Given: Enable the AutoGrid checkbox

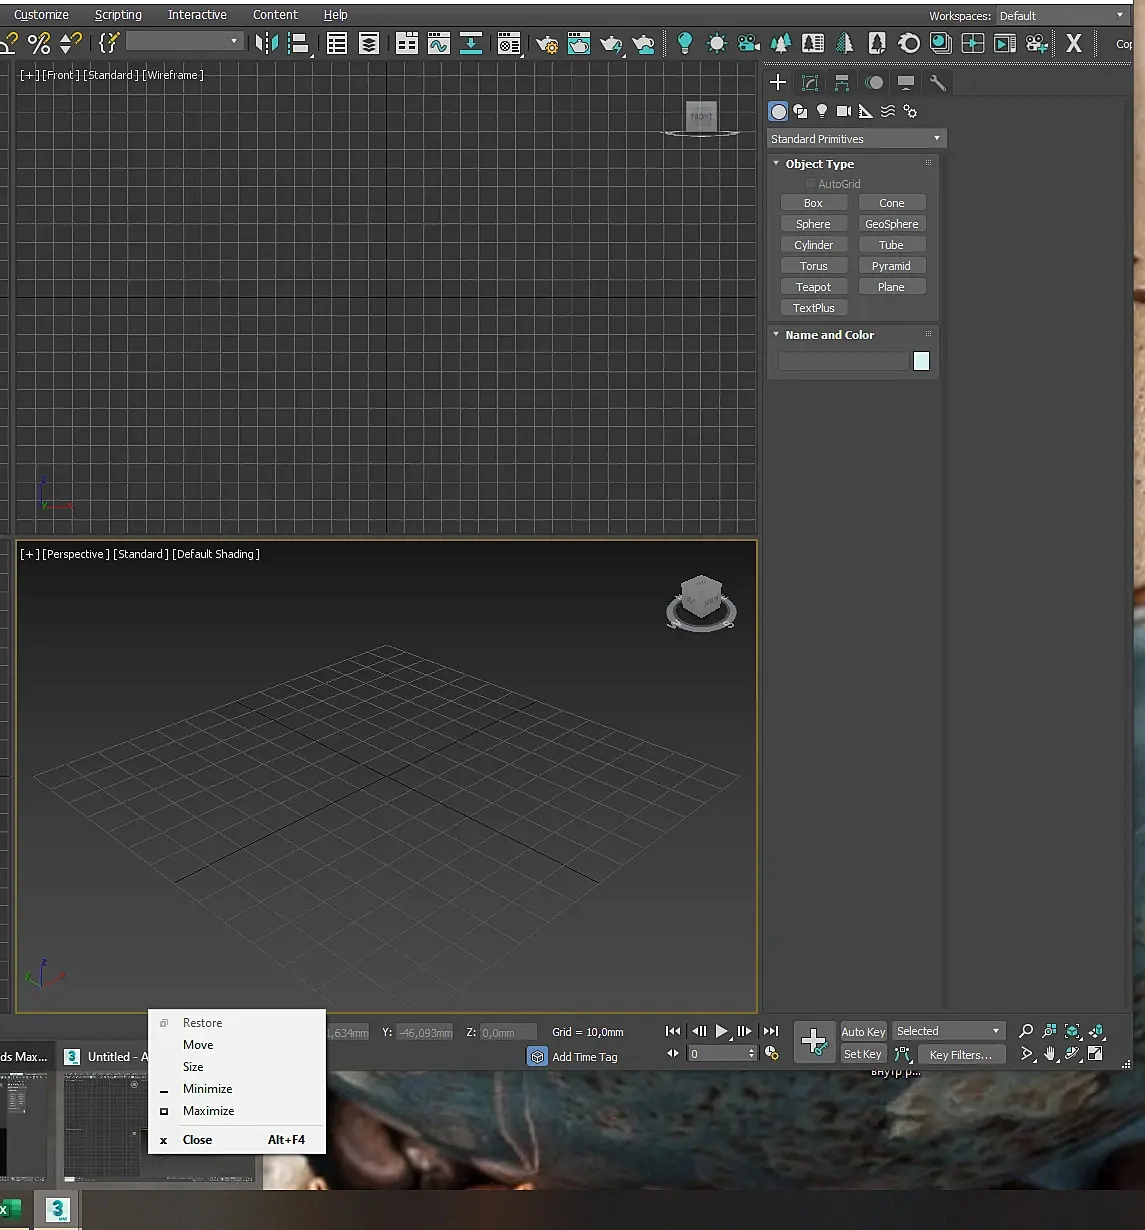Looking at the screenshot, I should (810, 184).
